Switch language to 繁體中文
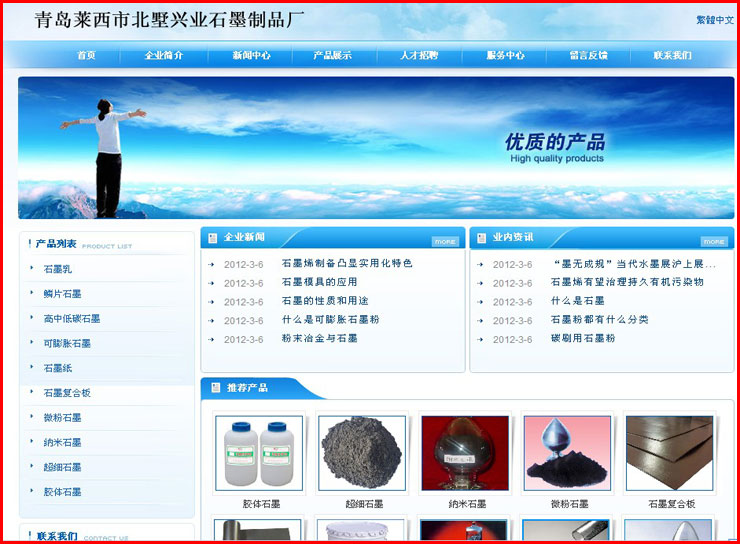The image size is (740, 544). click(715, 20)
